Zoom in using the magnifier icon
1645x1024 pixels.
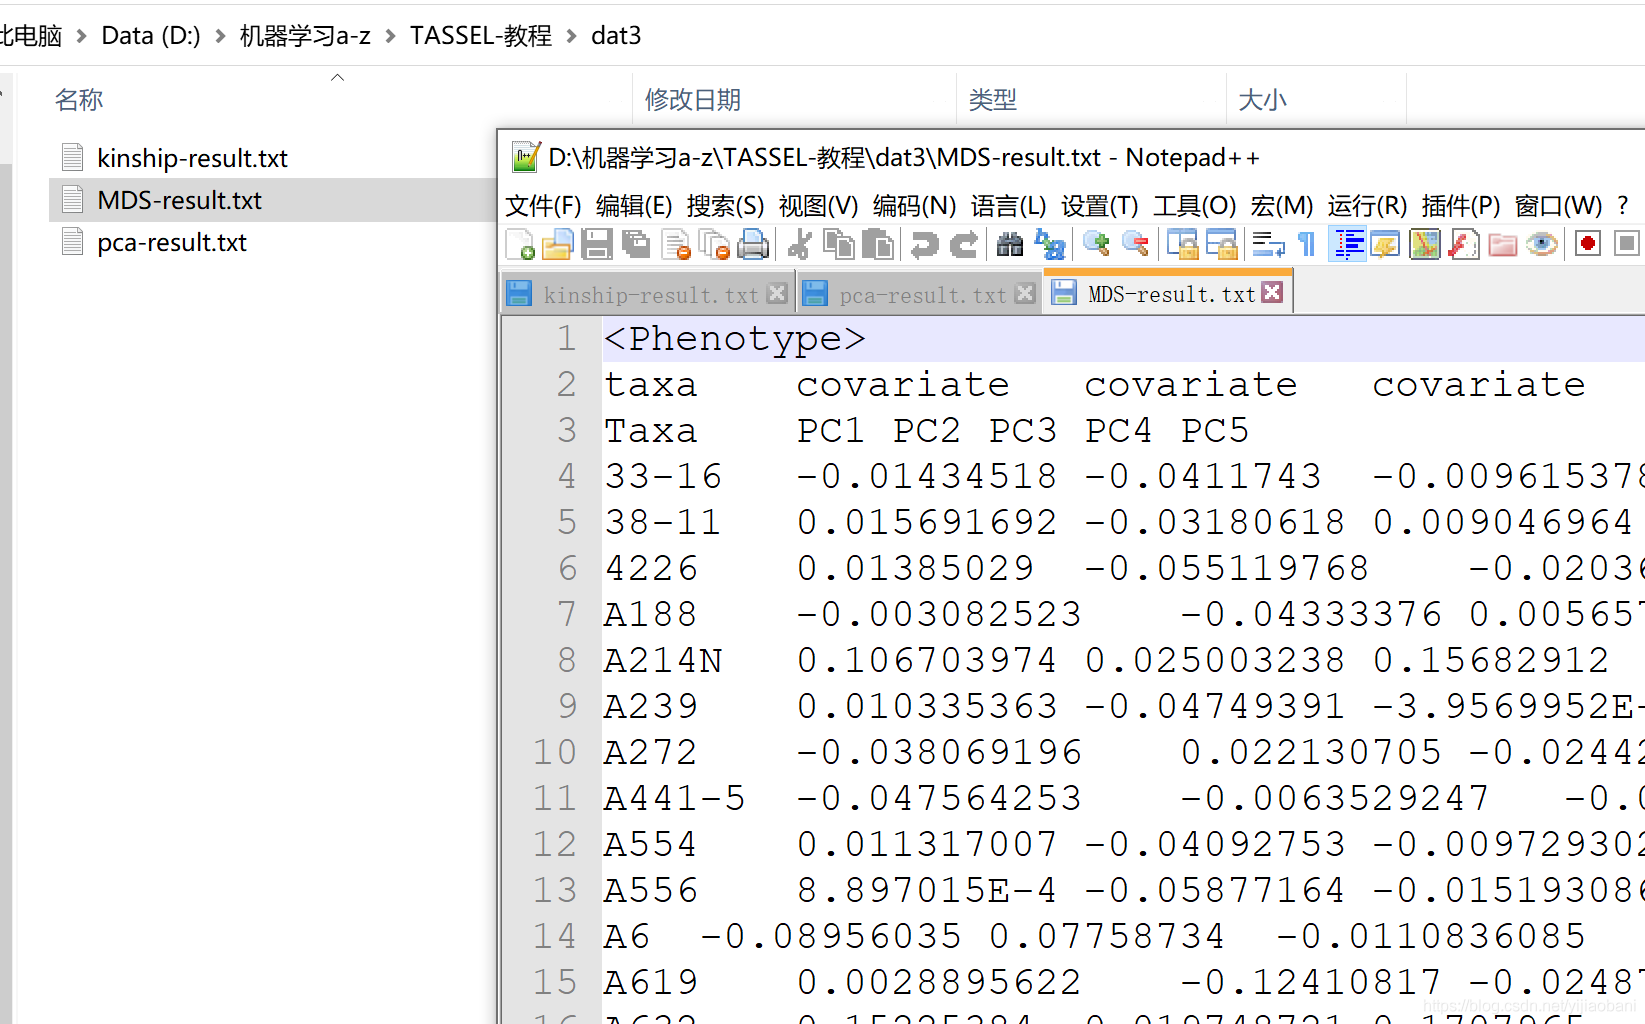[1096, 243]
